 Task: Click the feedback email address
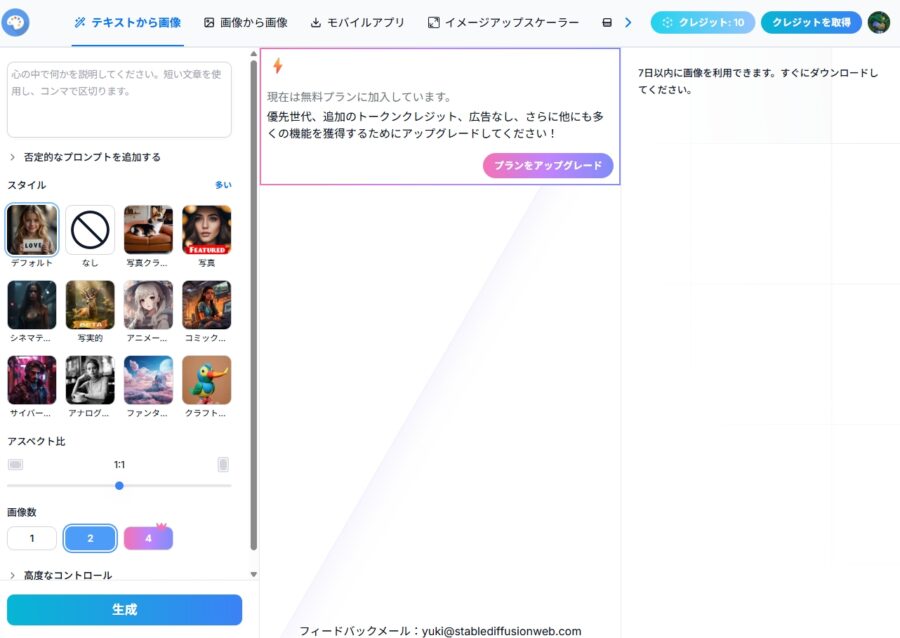coord(502,631)
